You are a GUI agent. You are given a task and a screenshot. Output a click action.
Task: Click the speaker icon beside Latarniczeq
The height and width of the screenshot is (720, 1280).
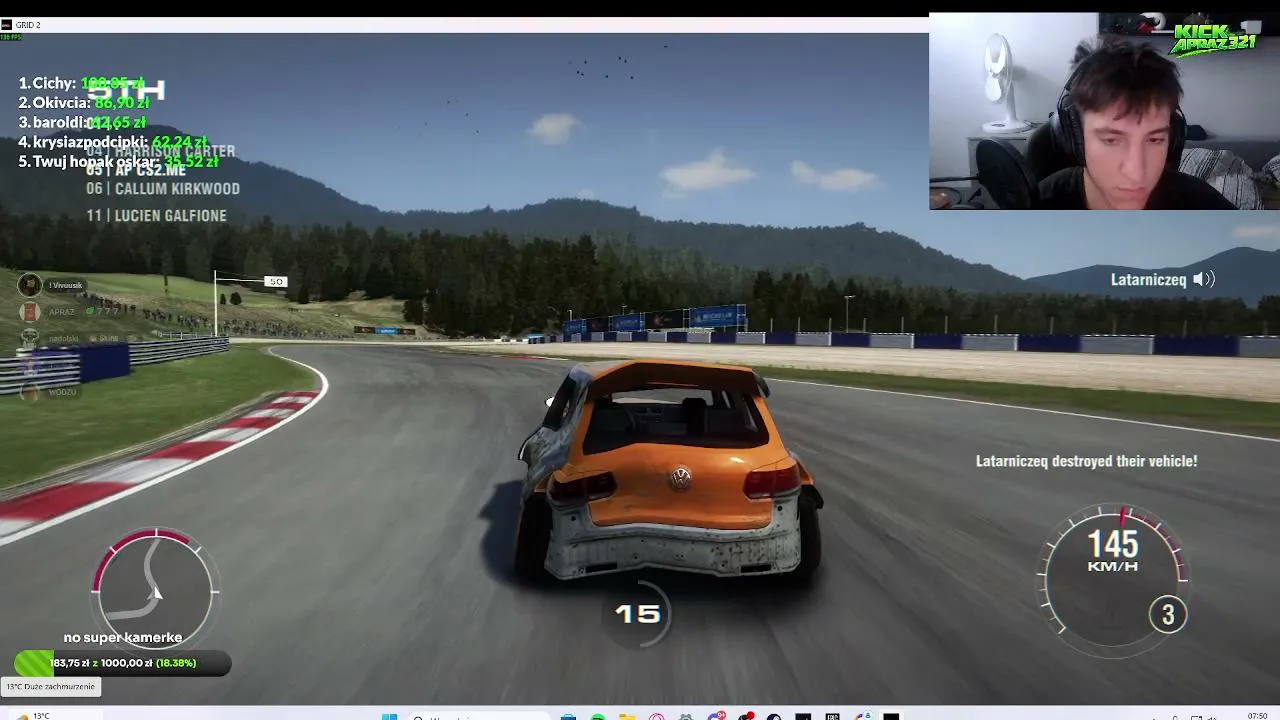coord(1204,279)
